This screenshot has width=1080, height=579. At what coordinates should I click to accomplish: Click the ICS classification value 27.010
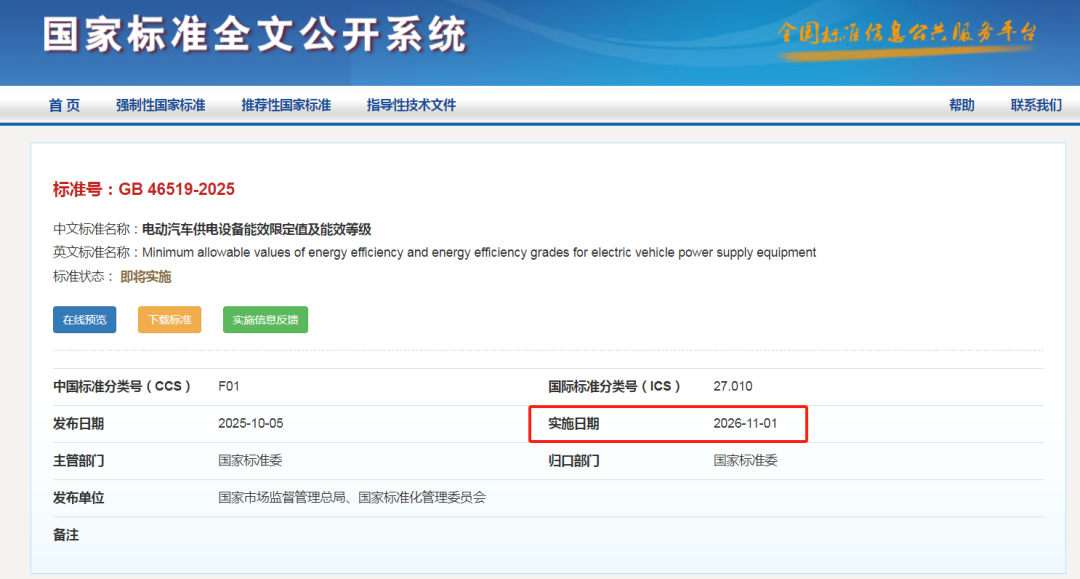point(733,386)
